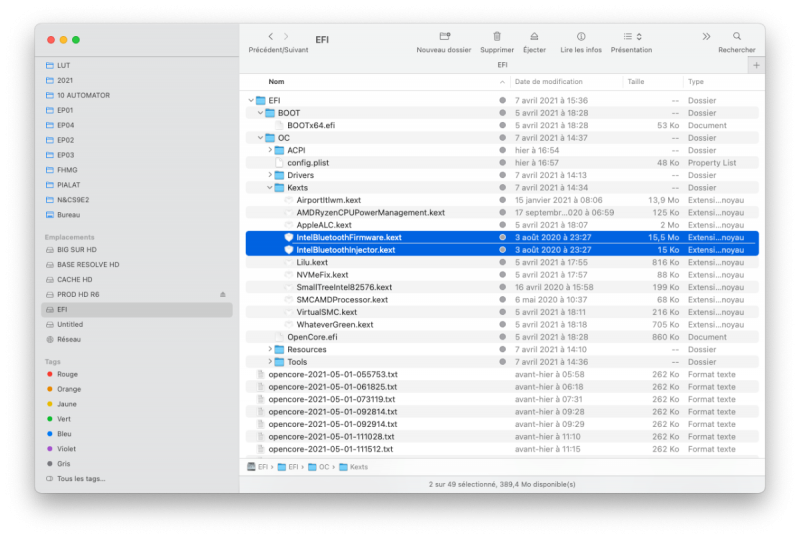Select opencore-2021-05-01-111512.txt
The height and width of the screenshot is (539, 800).
502,449
